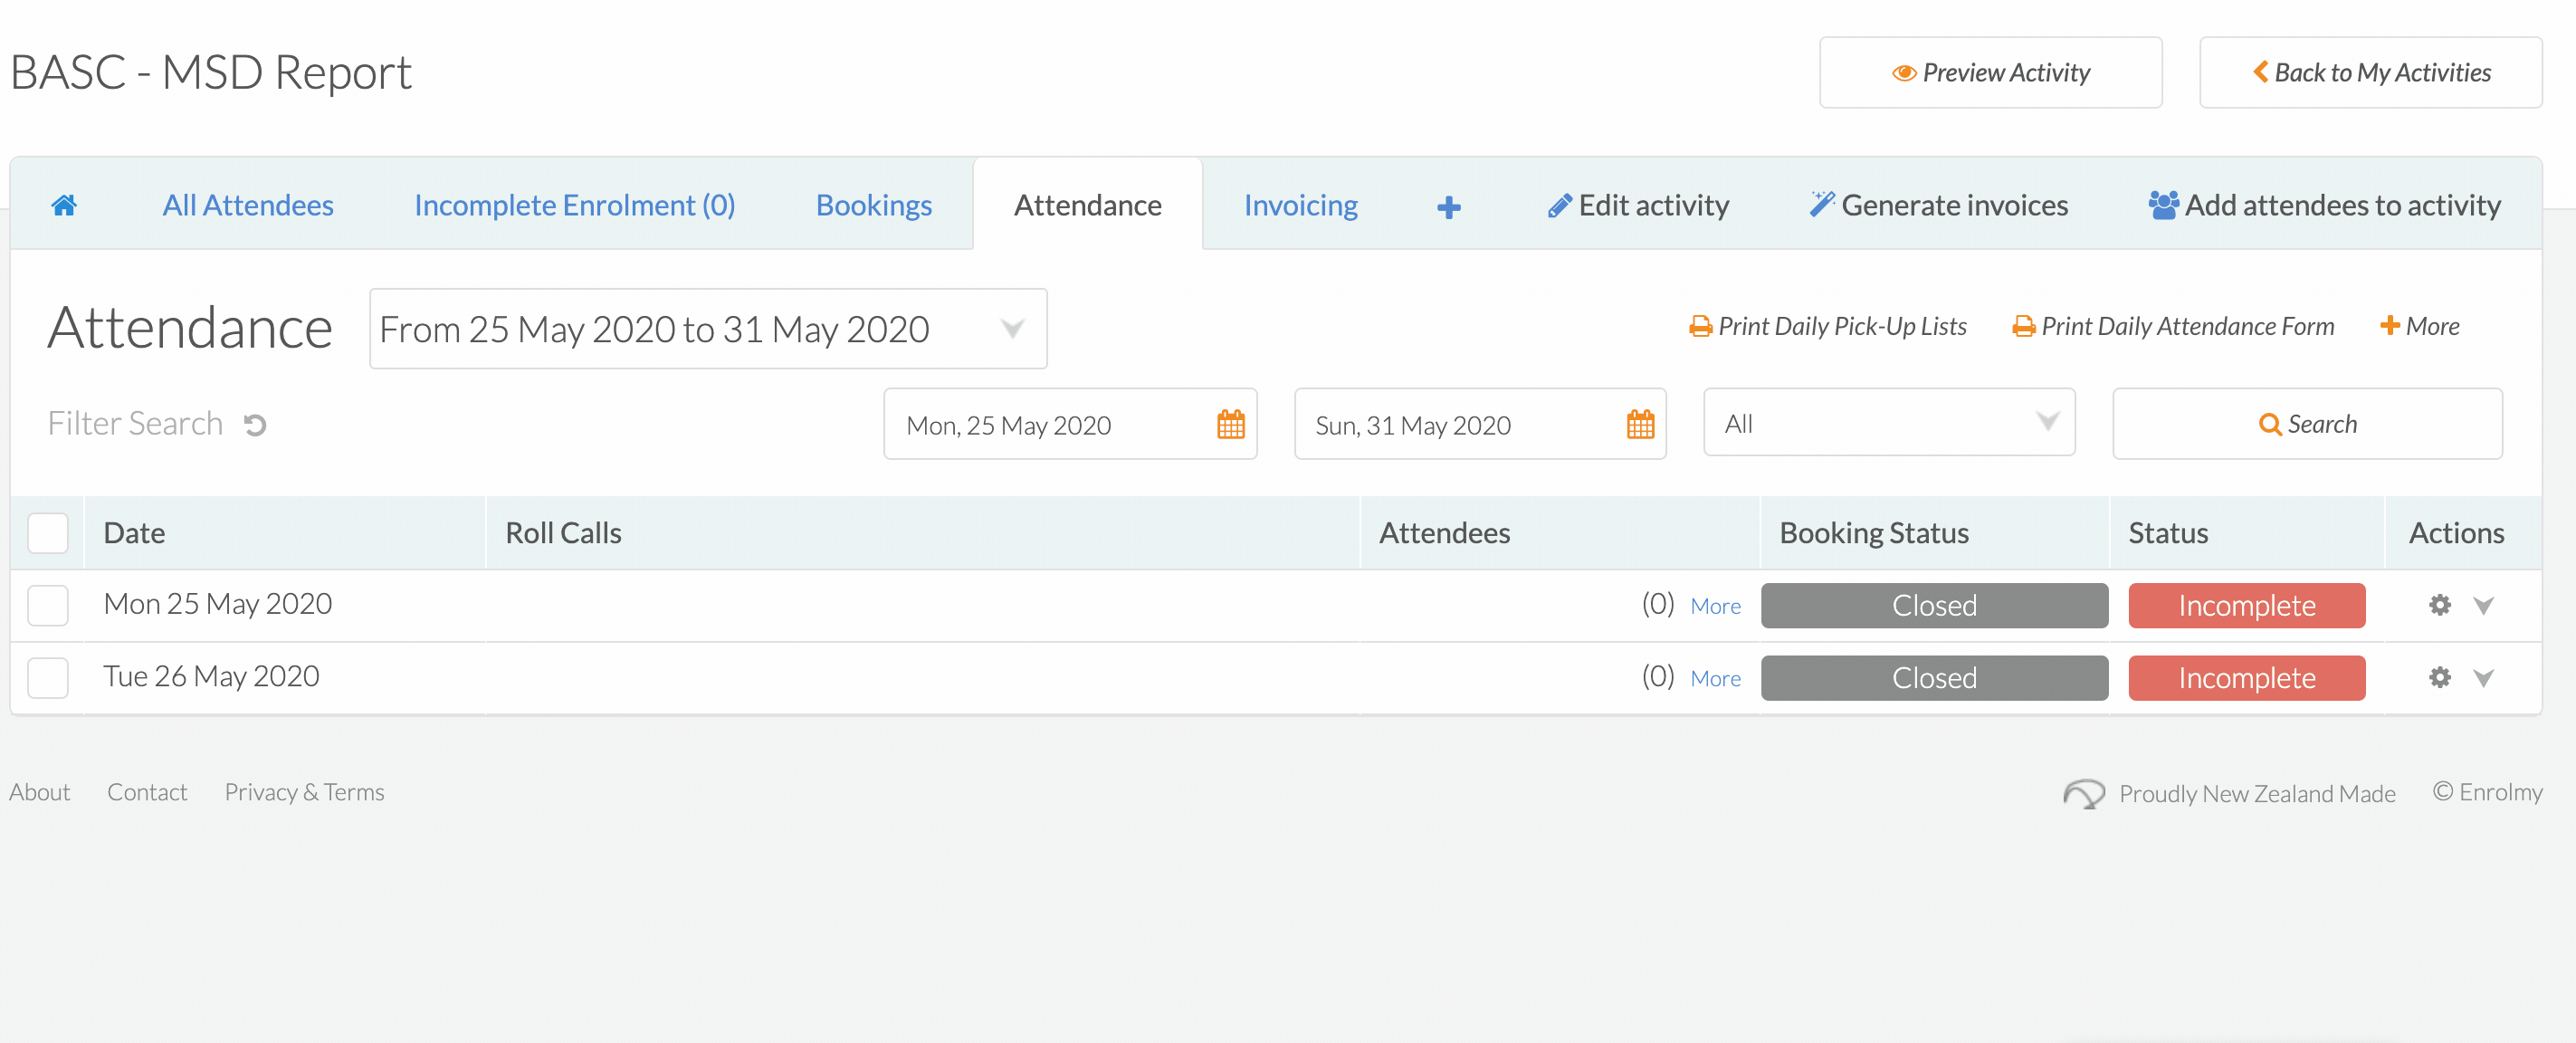The image size is (2576, 1043).
Task: Open the About footer link
Action: 40,792
